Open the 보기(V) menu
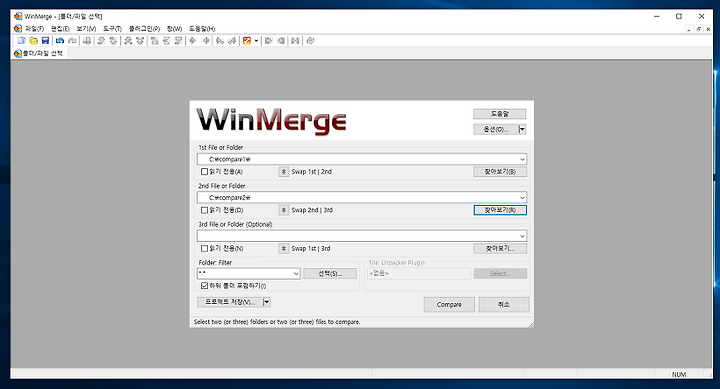The width and height of the screenshot is (720, 389). pyautogui.click(x=86, y=28)
